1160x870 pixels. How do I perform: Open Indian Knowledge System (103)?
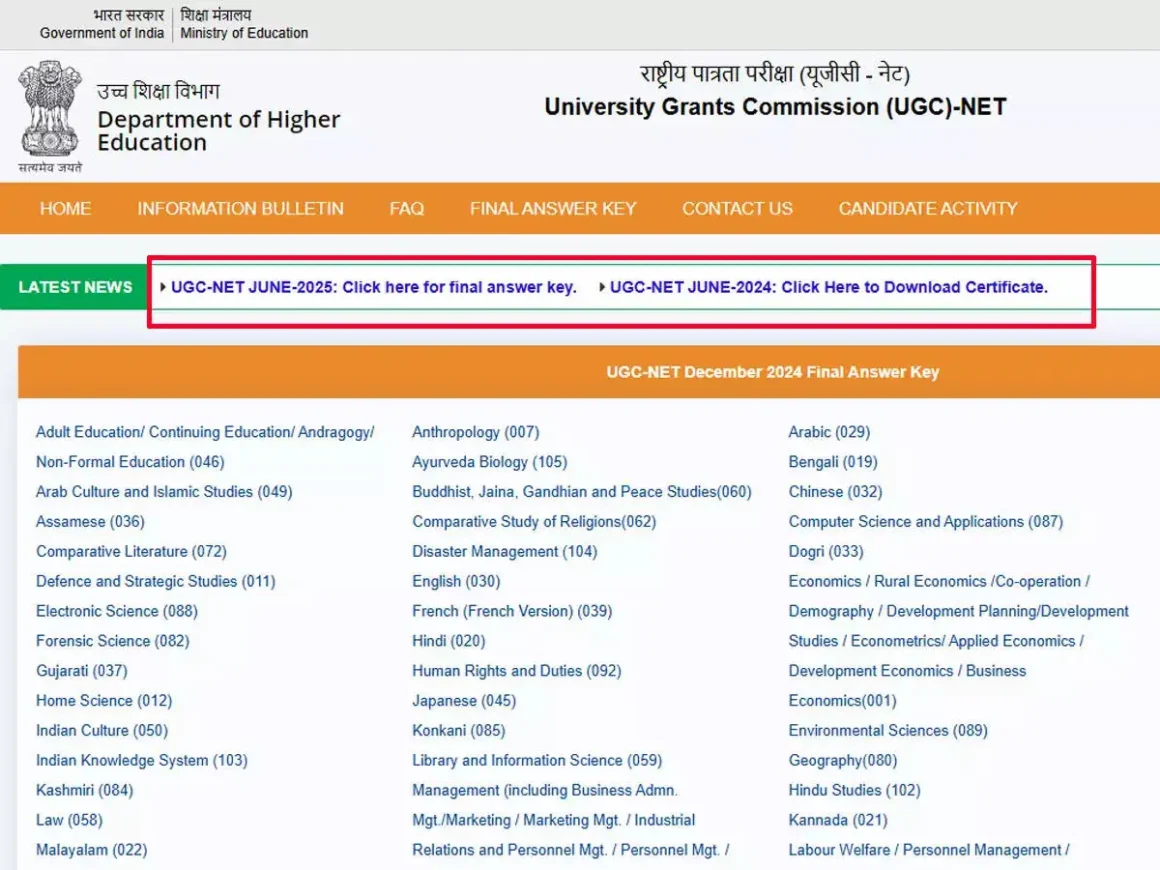(142, 761)
